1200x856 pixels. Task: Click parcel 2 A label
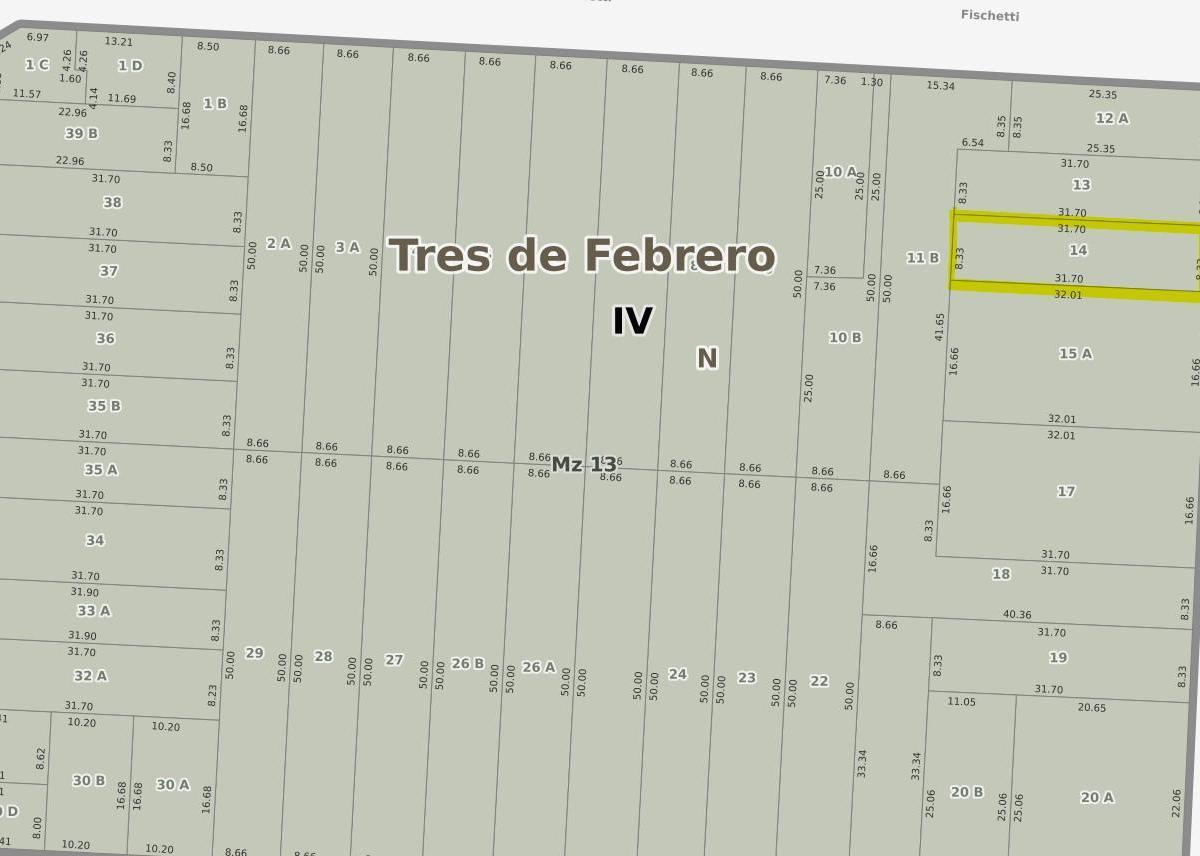click(x=278, y=244)
